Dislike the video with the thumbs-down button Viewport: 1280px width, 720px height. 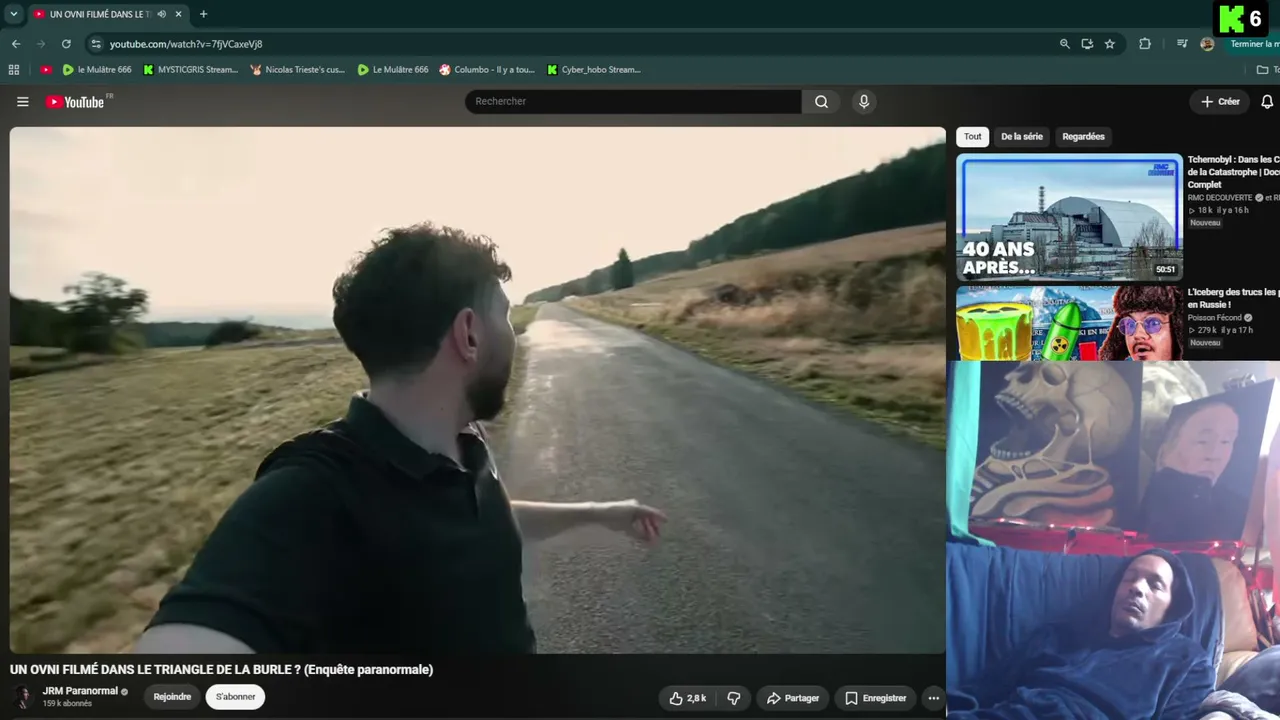click(x=733, y=698)
